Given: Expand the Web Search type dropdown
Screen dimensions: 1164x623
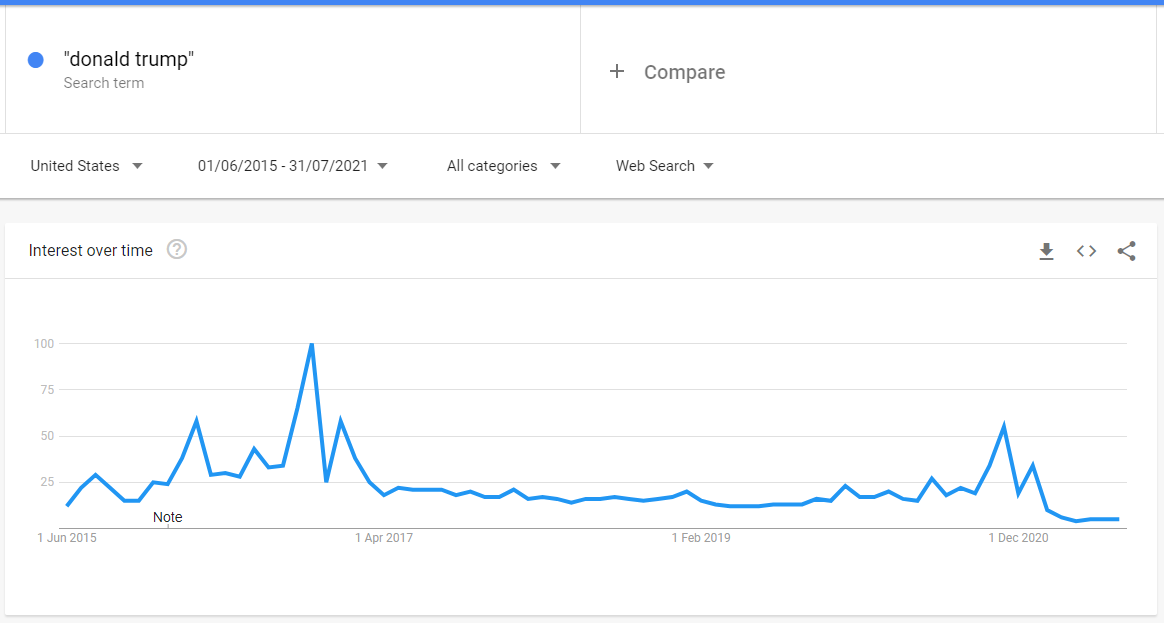Looking at the screenshot, I should 664,166.
